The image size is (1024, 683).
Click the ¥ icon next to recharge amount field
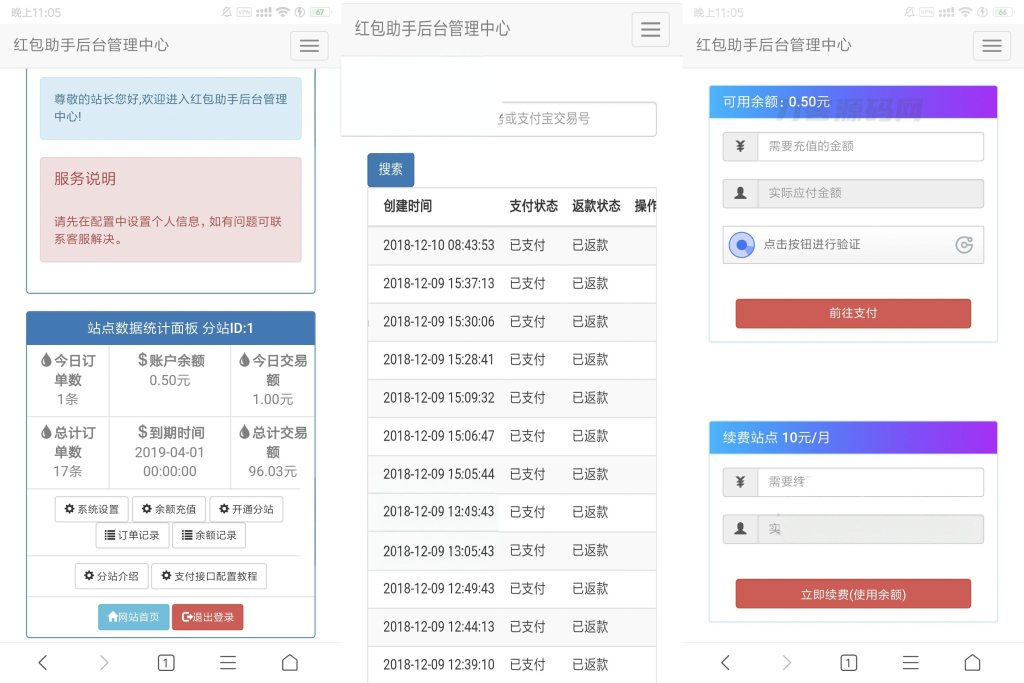(x=739, y=146)
